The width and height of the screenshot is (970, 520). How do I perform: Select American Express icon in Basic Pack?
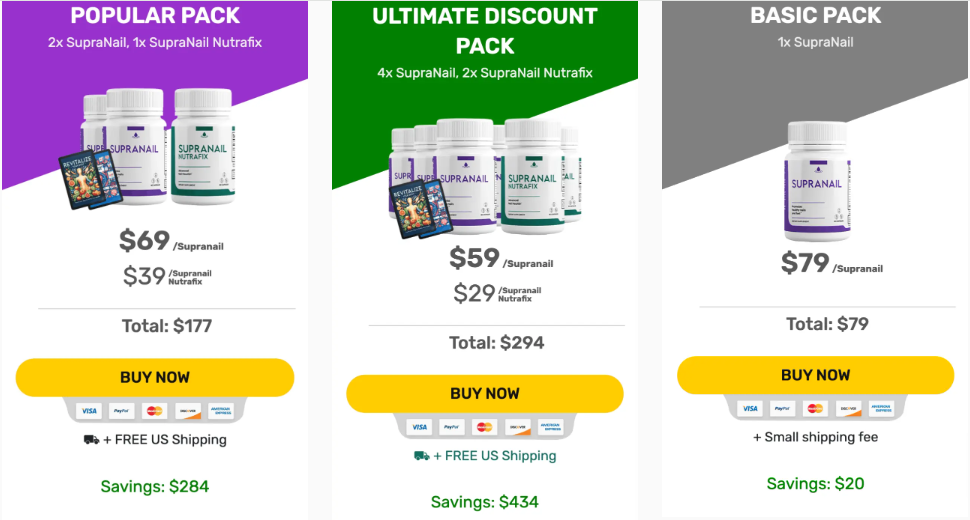pyautogui.click(x=881, y=408)
